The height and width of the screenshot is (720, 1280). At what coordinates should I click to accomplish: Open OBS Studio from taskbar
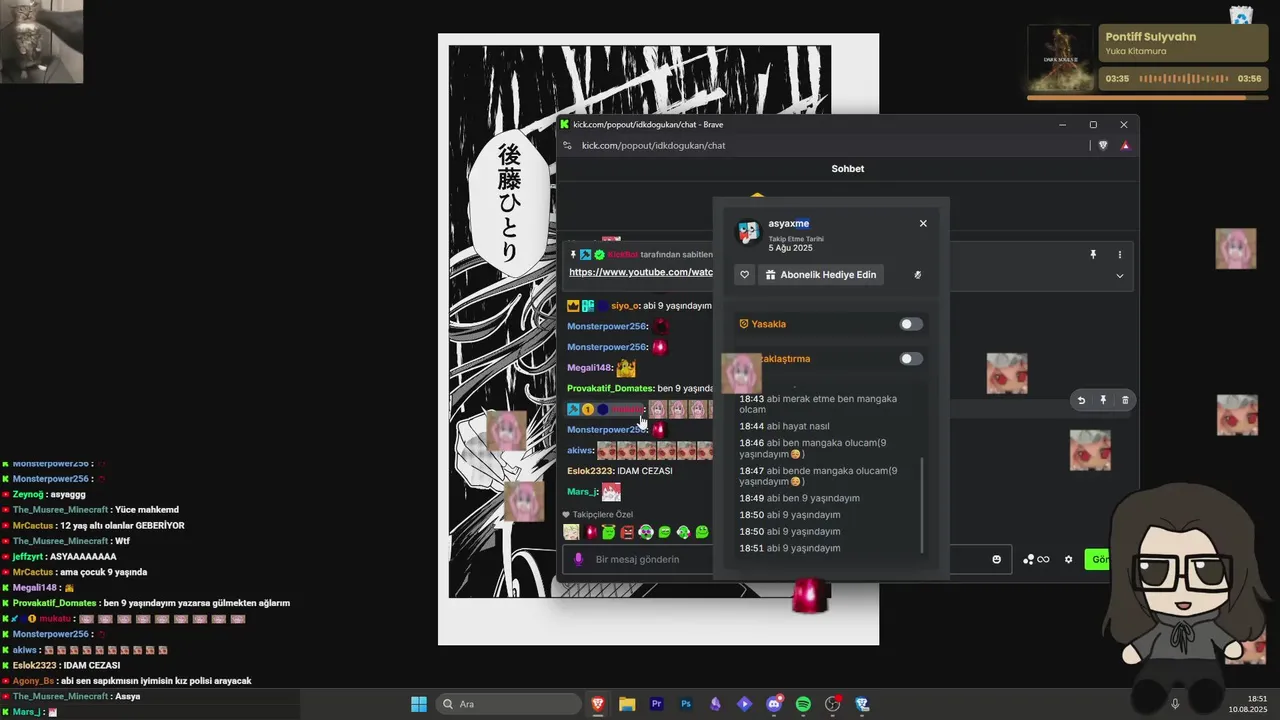pos(832,704)
